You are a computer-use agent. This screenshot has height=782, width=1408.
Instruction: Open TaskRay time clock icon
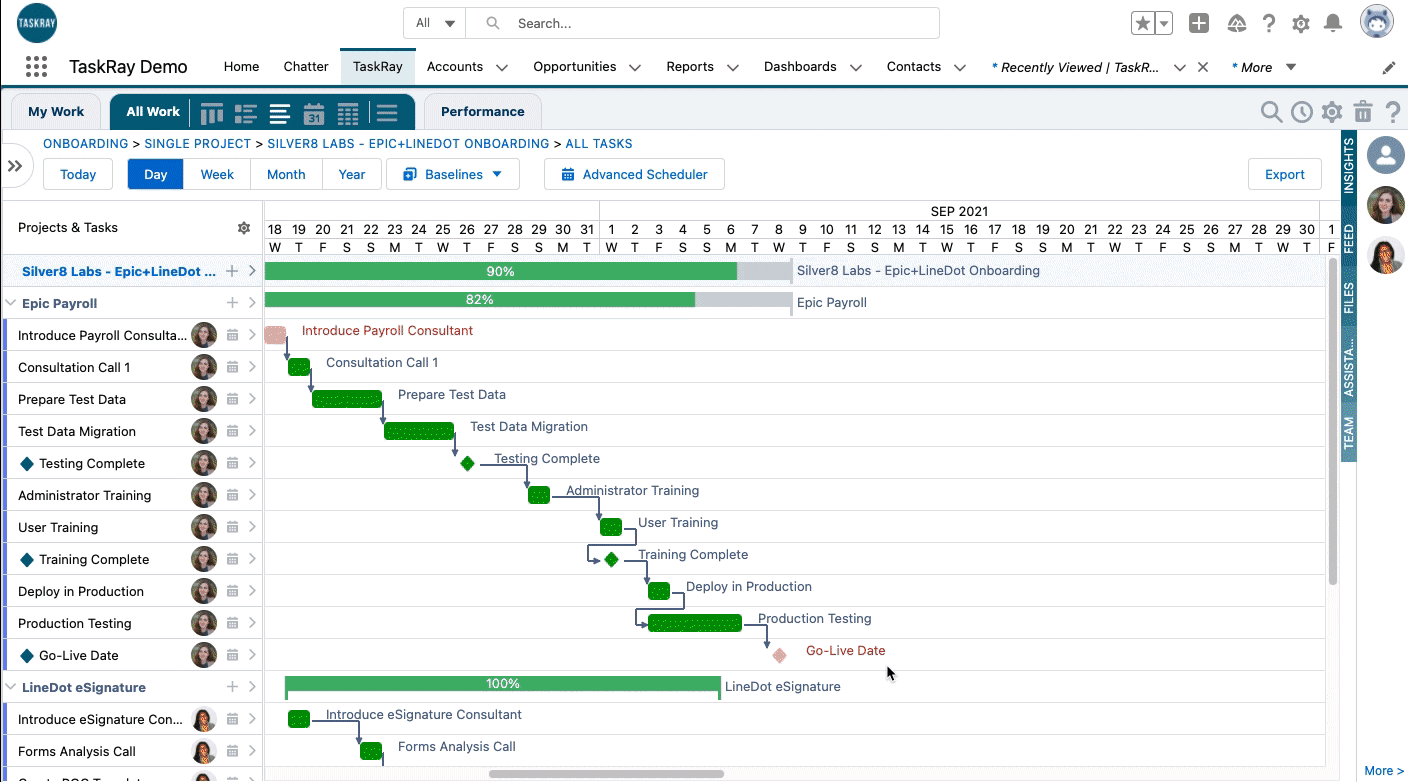[x=1302, y=112]
